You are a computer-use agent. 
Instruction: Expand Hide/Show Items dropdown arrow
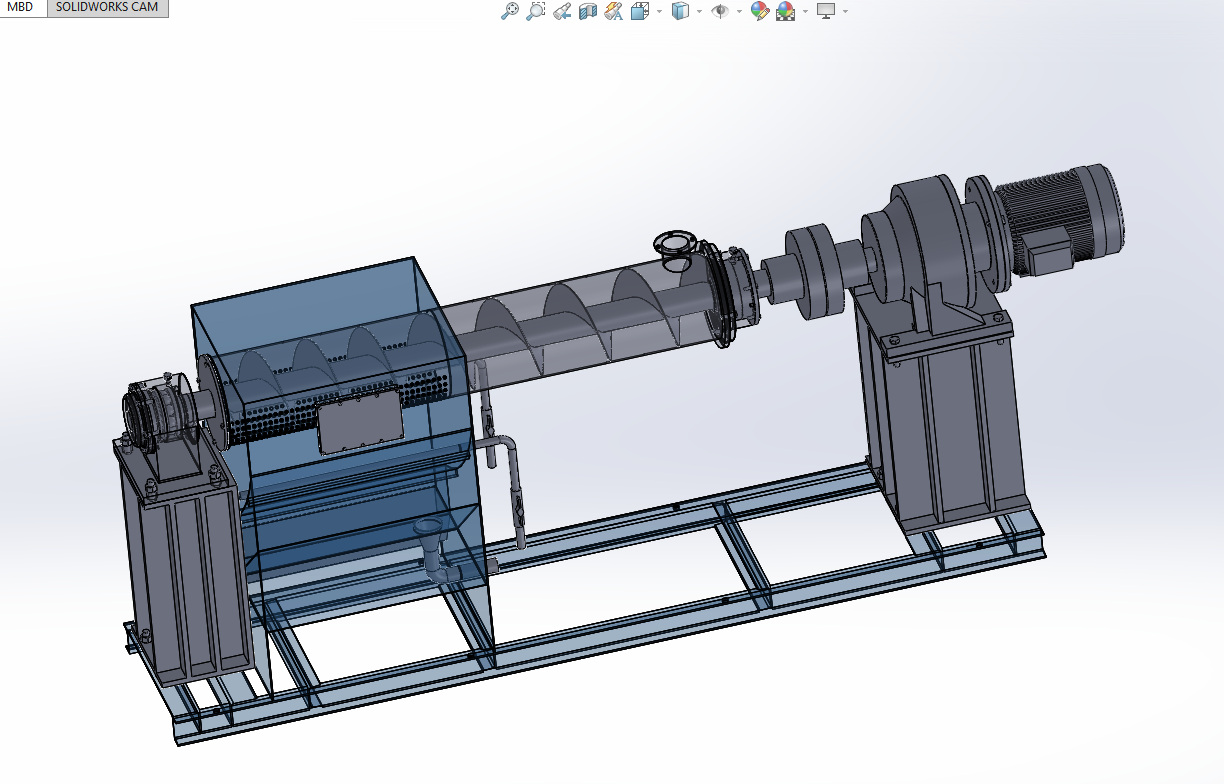pos(739,11)
